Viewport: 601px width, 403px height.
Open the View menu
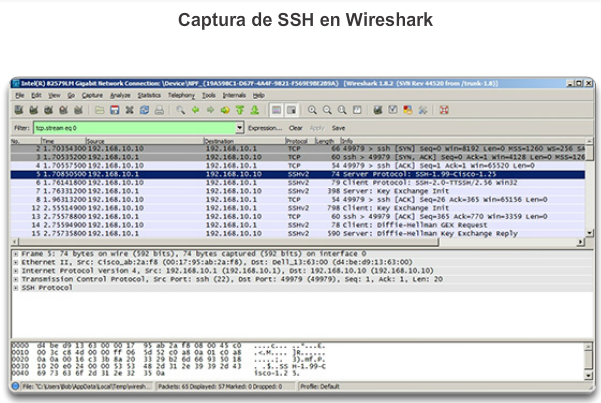point(54,95)
